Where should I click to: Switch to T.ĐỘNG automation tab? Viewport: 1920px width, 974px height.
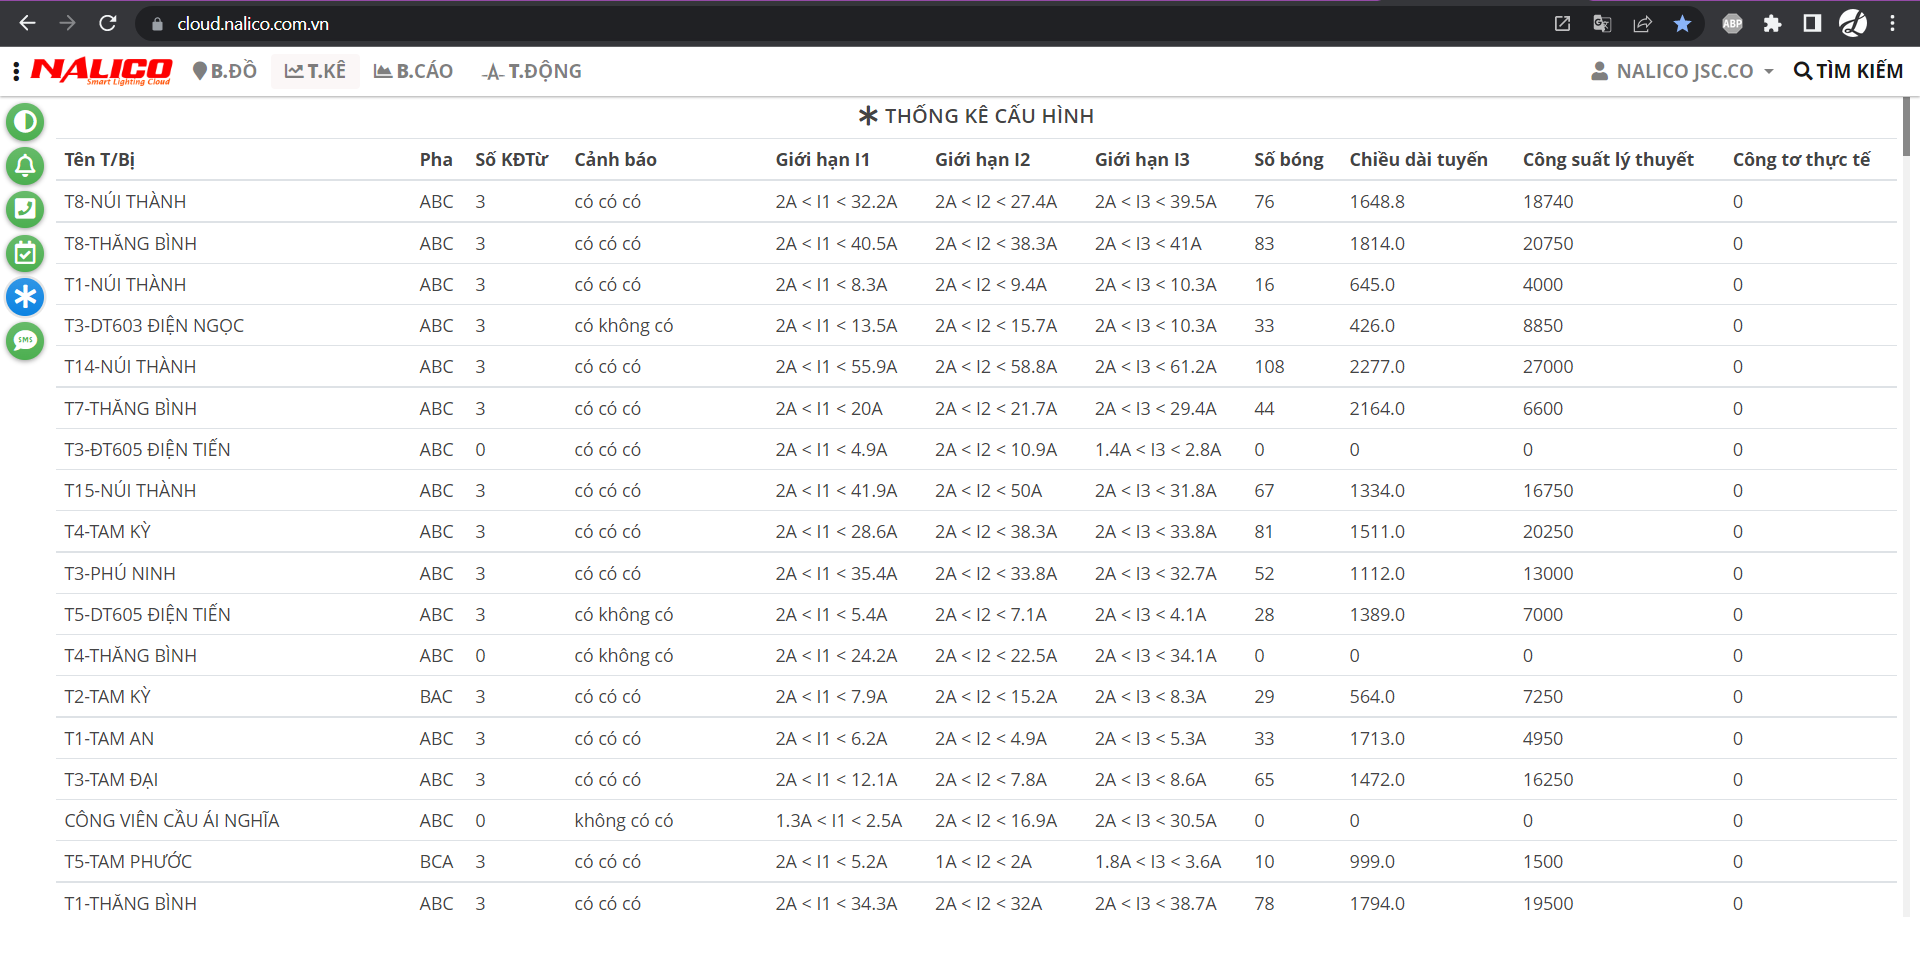pyautogui.click(x=532, y=71)
